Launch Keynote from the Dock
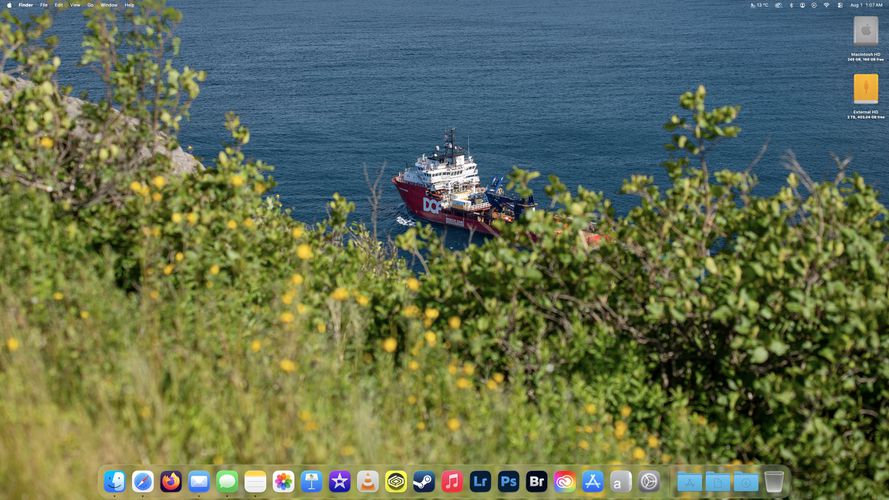 click(311, 482)
